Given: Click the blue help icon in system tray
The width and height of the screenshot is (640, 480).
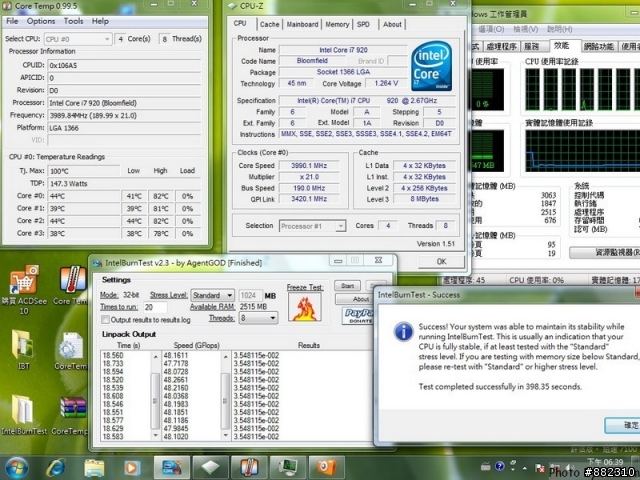Looking at the screenshot, I should (x=499, y=466).
